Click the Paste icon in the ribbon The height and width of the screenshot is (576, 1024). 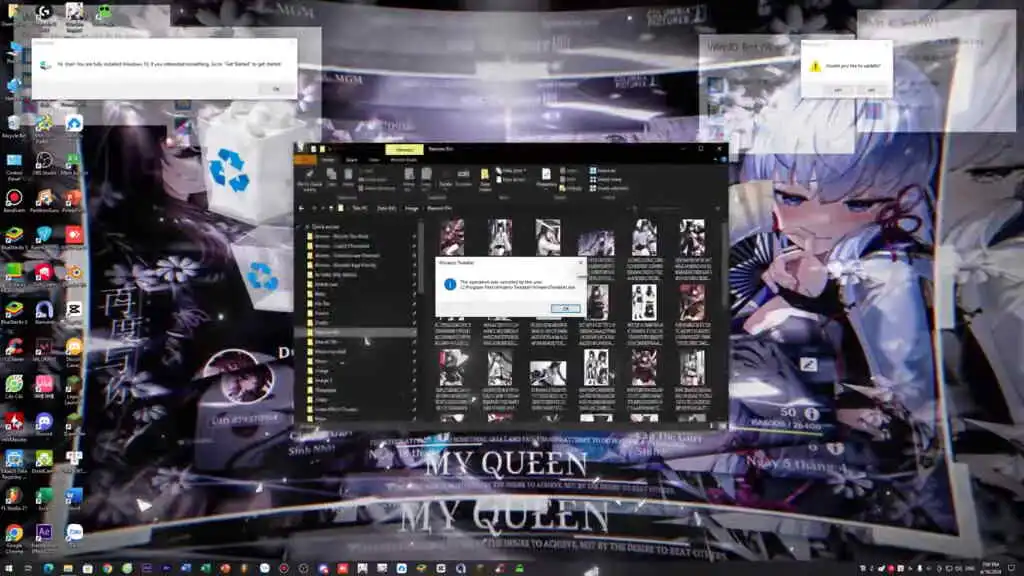click(348, 178)
